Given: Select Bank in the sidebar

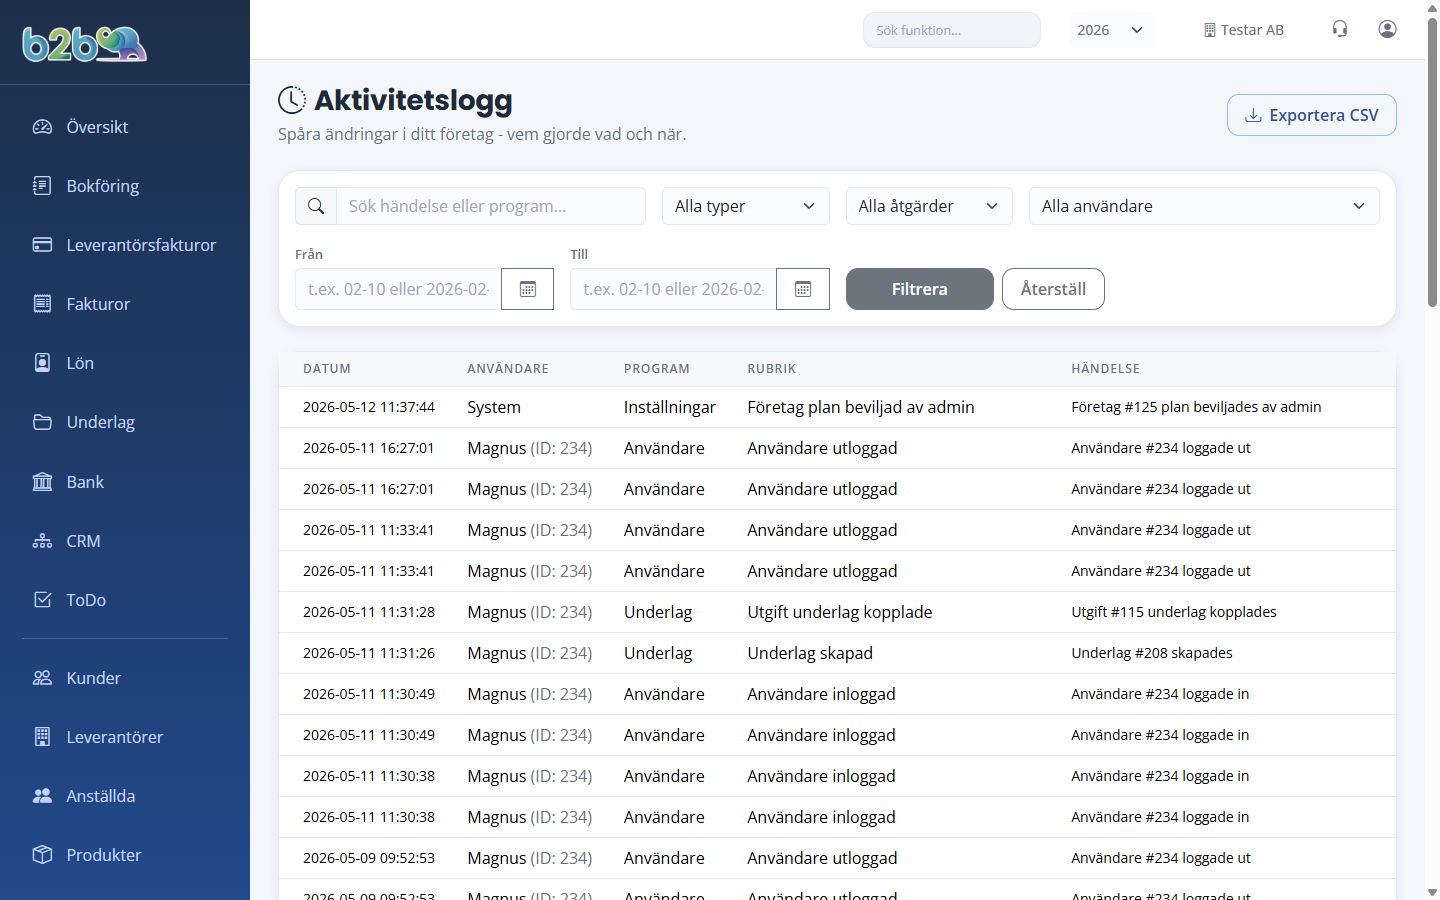Looking at the screenshot, I should [x=85, y=482].
